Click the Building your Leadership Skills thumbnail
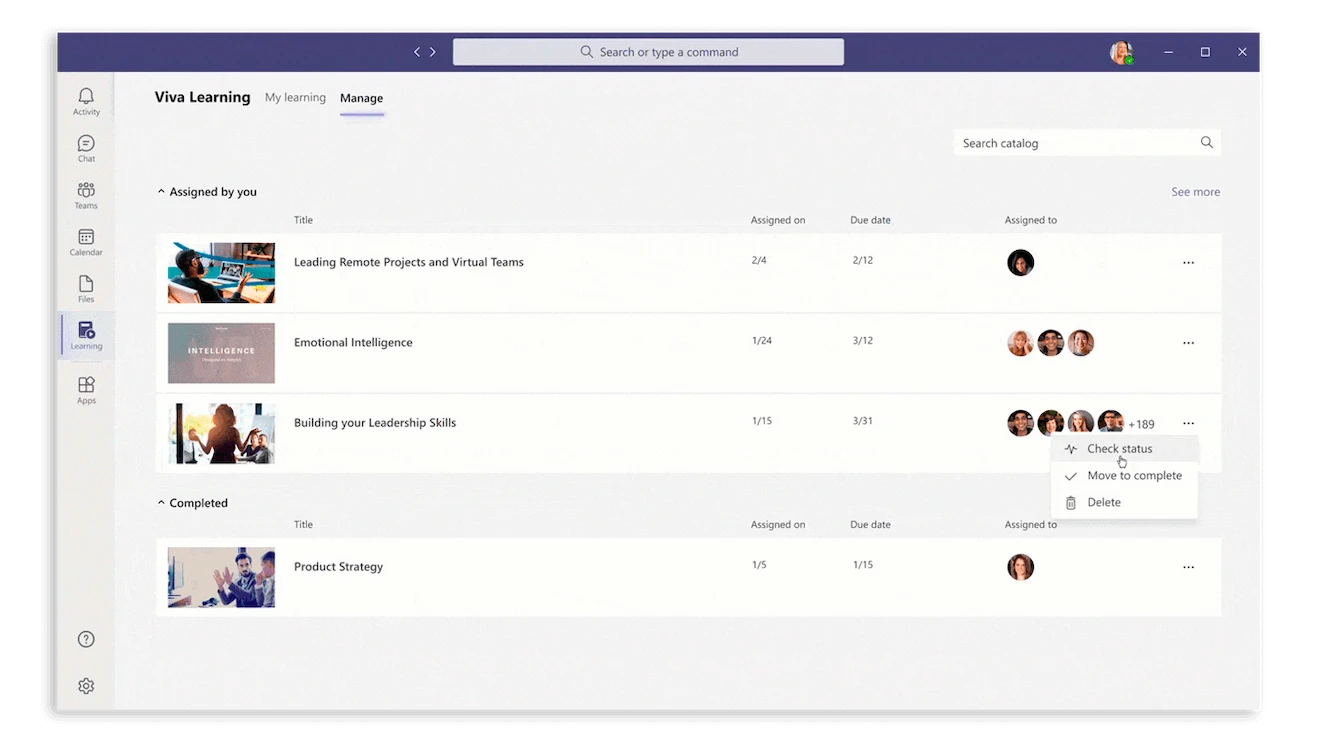 (221, 433)
